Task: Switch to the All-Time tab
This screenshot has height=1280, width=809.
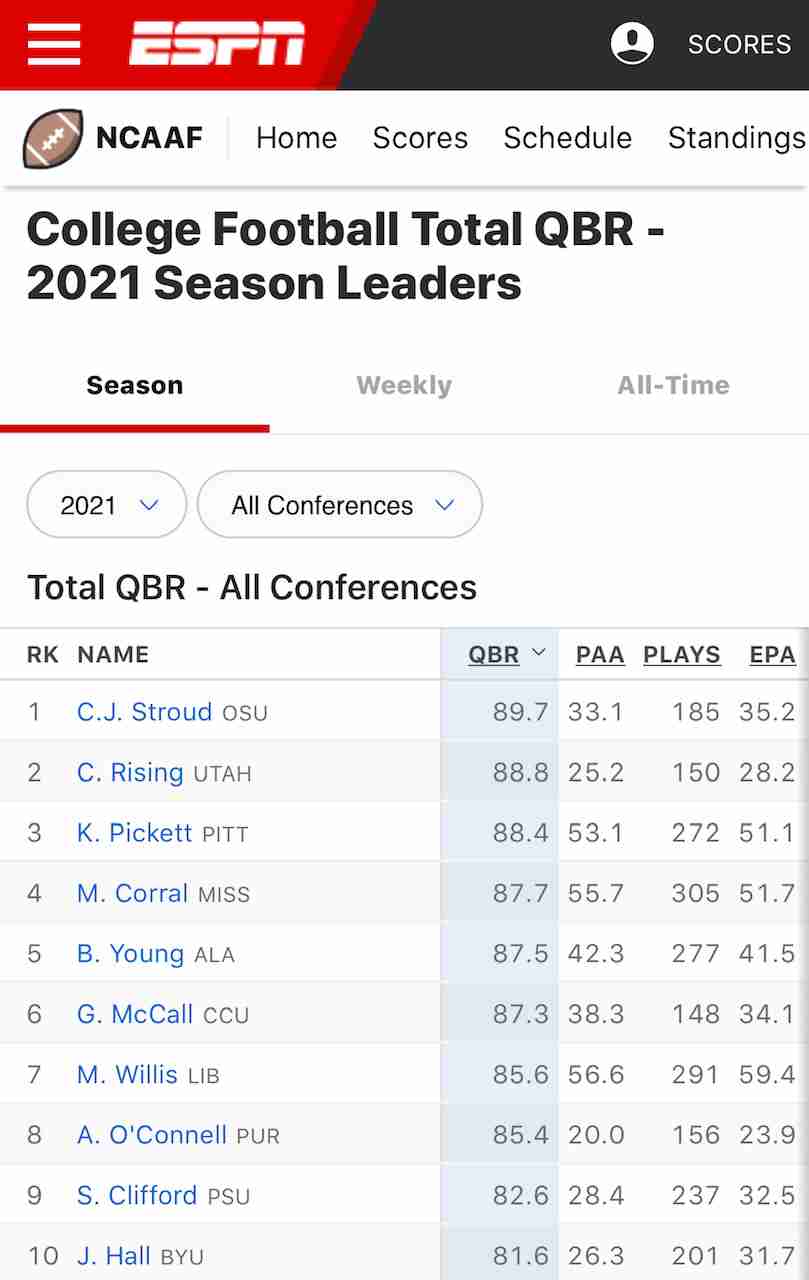Action: tap(673, 385)
